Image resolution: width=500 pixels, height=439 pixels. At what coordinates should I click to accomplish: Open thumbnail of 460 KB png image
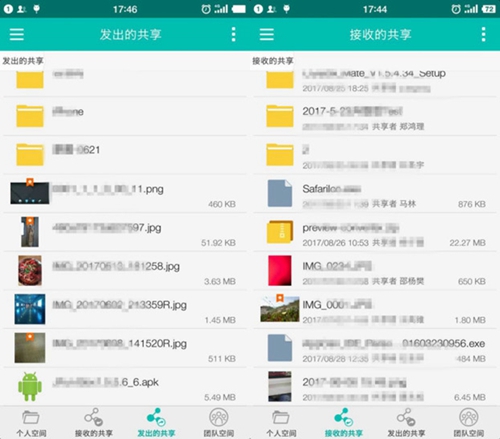tap(30, 193)
